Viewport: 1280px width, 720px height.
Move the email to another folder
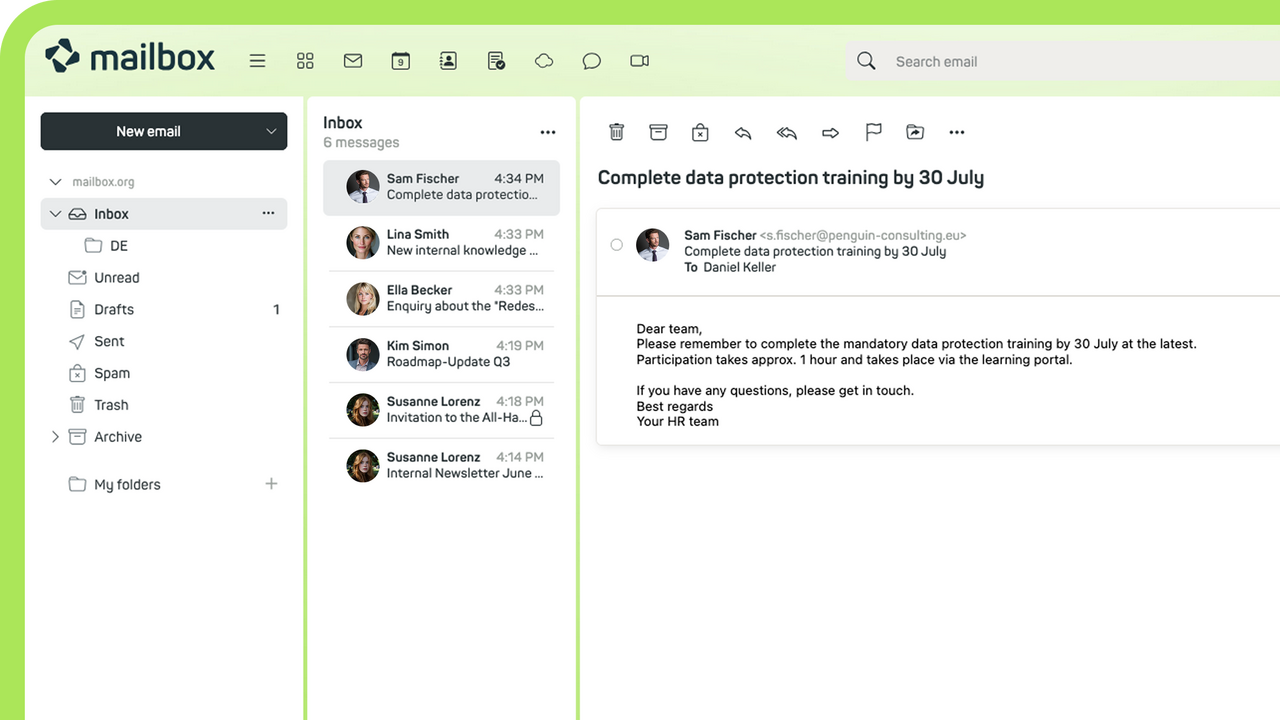tap(915, 132)
